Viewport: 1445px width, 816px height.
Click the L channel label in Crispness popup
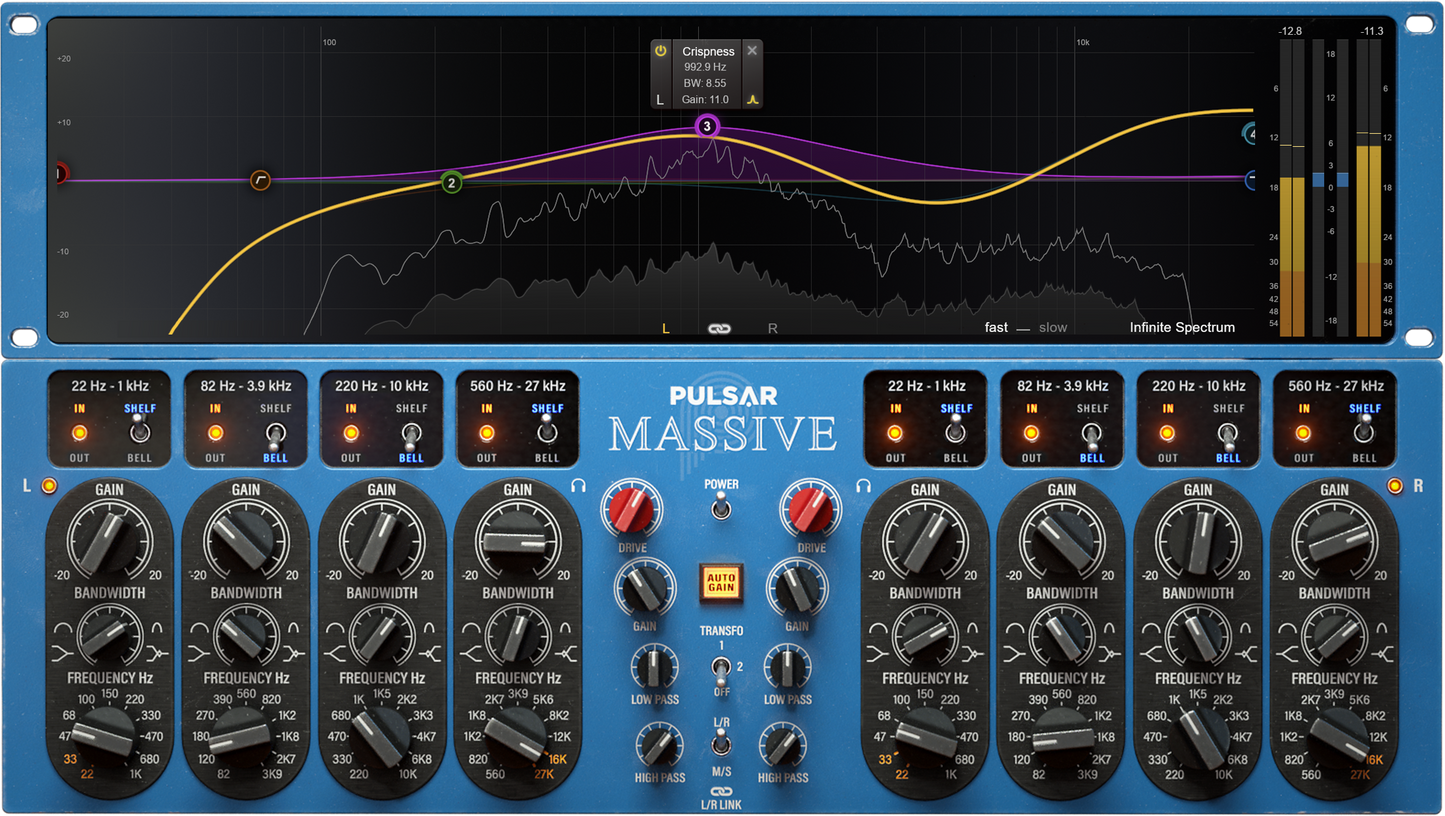coord(660,100)
